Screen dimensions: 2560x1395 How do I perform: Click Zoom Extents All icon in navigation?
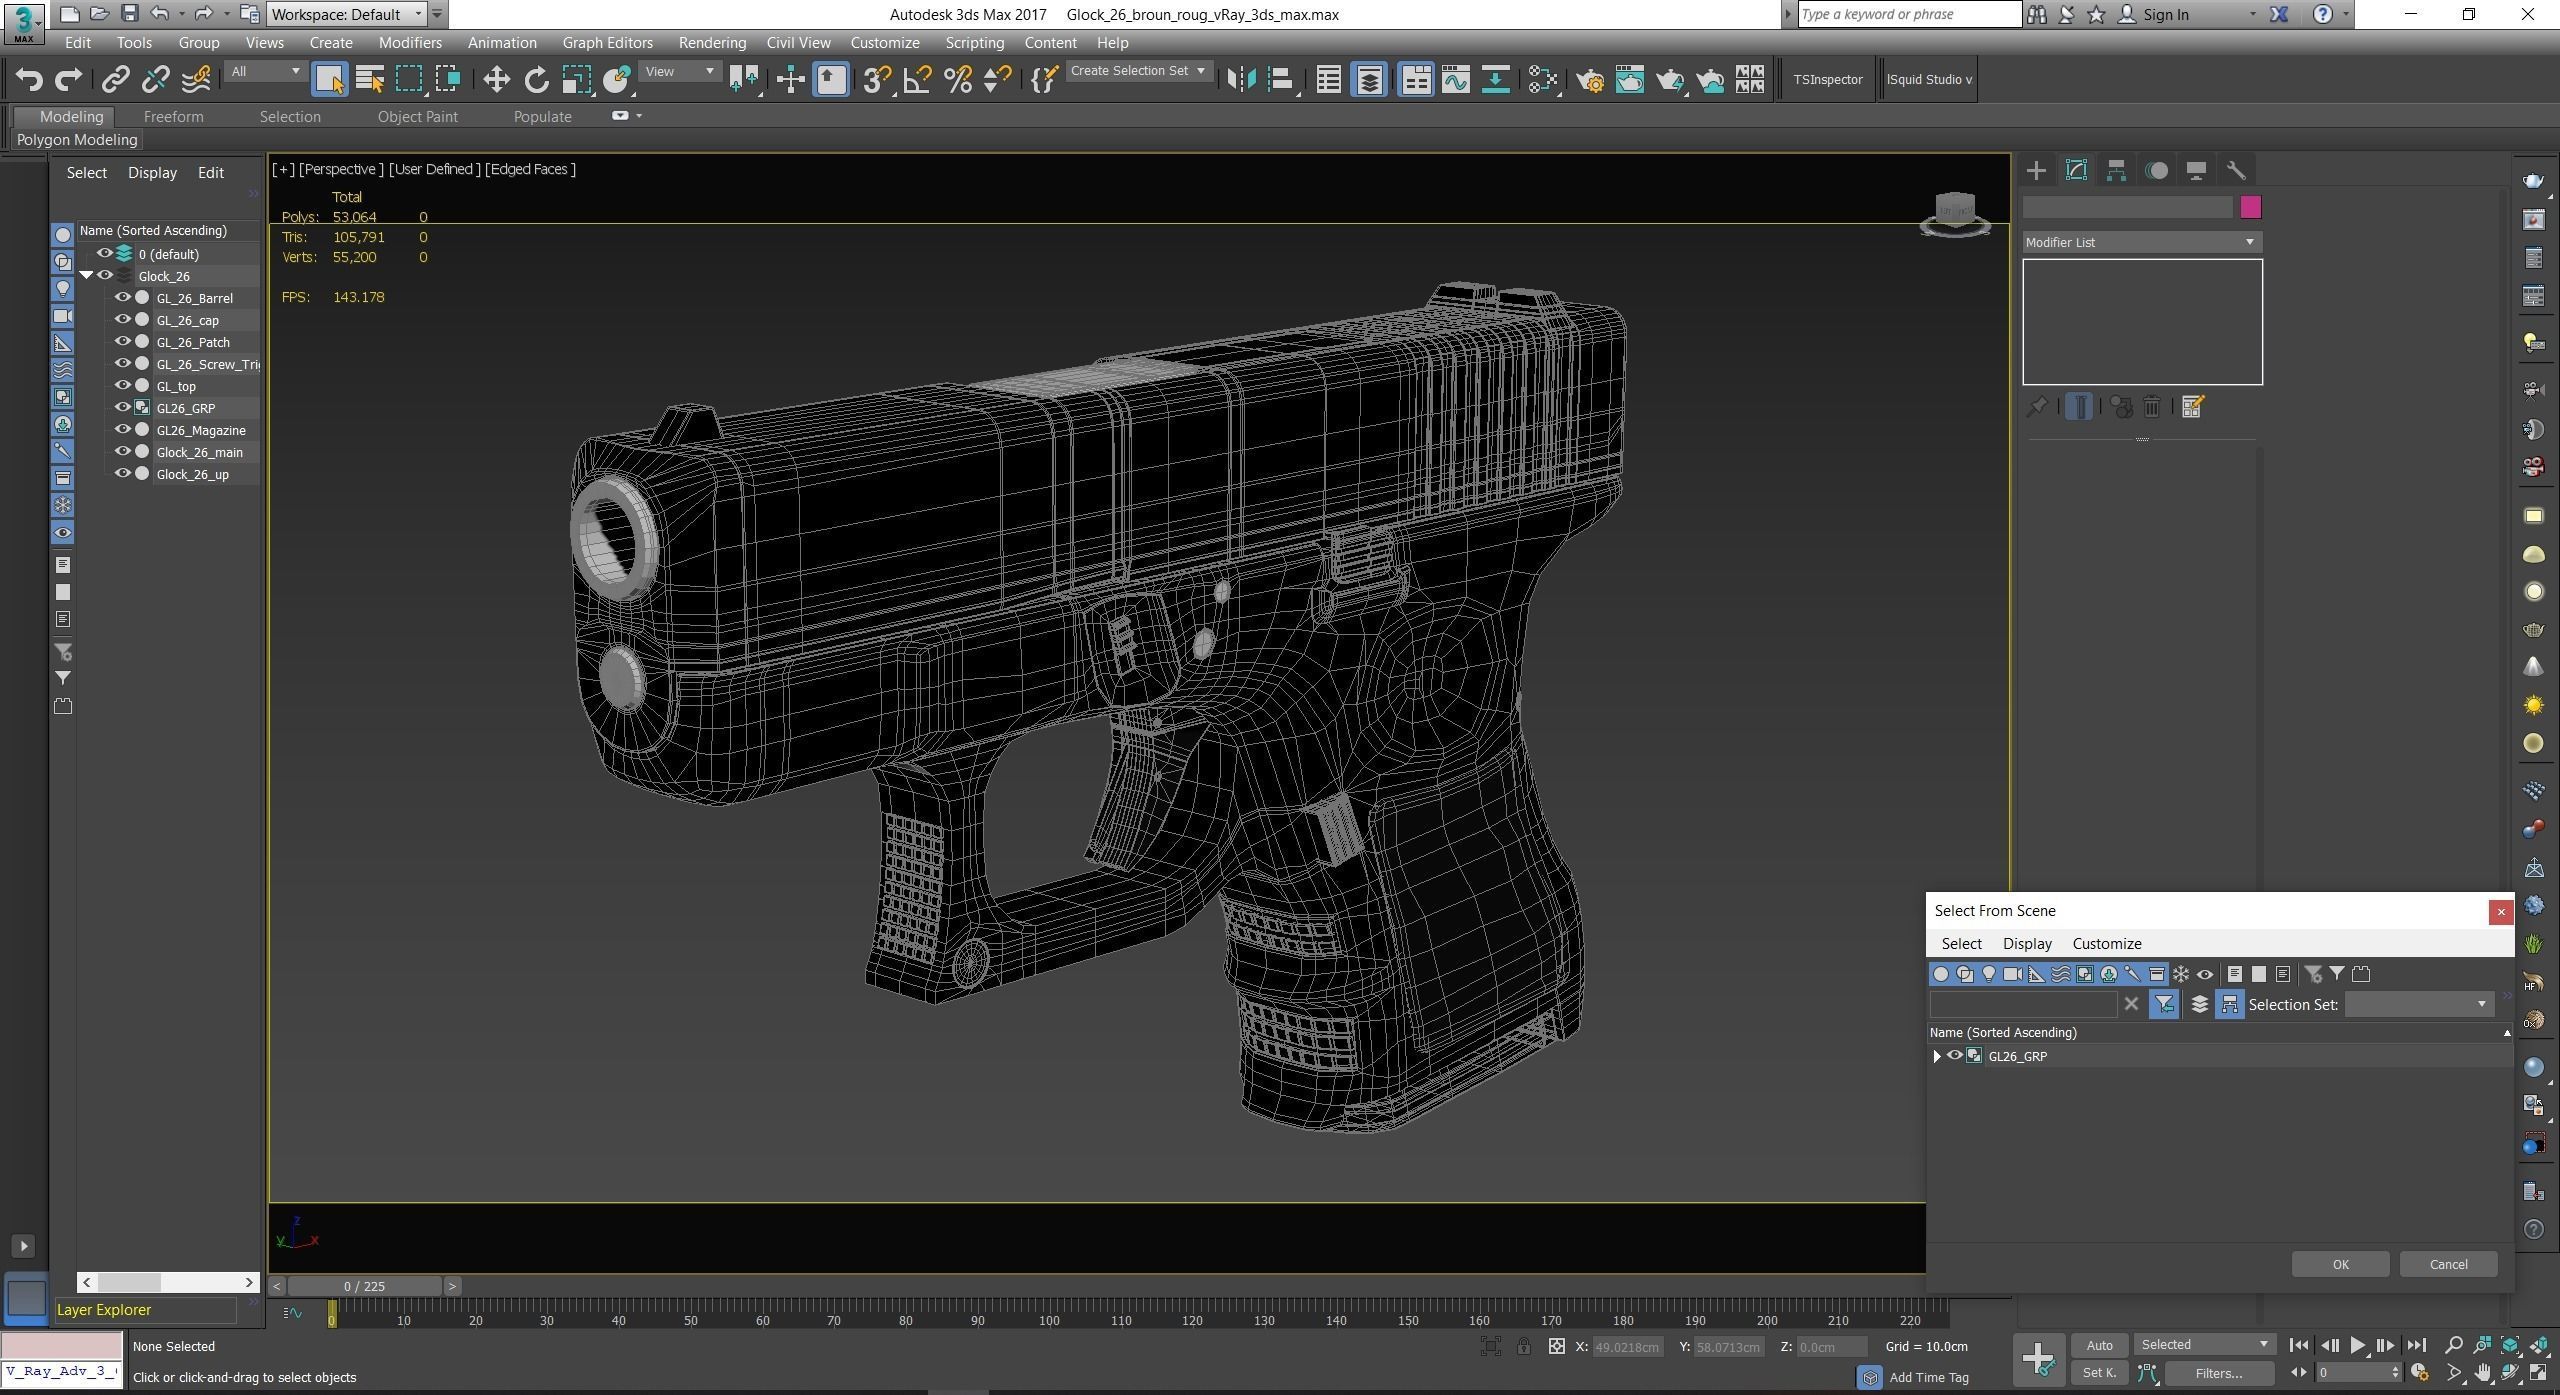click(x=2539, y=1345)
